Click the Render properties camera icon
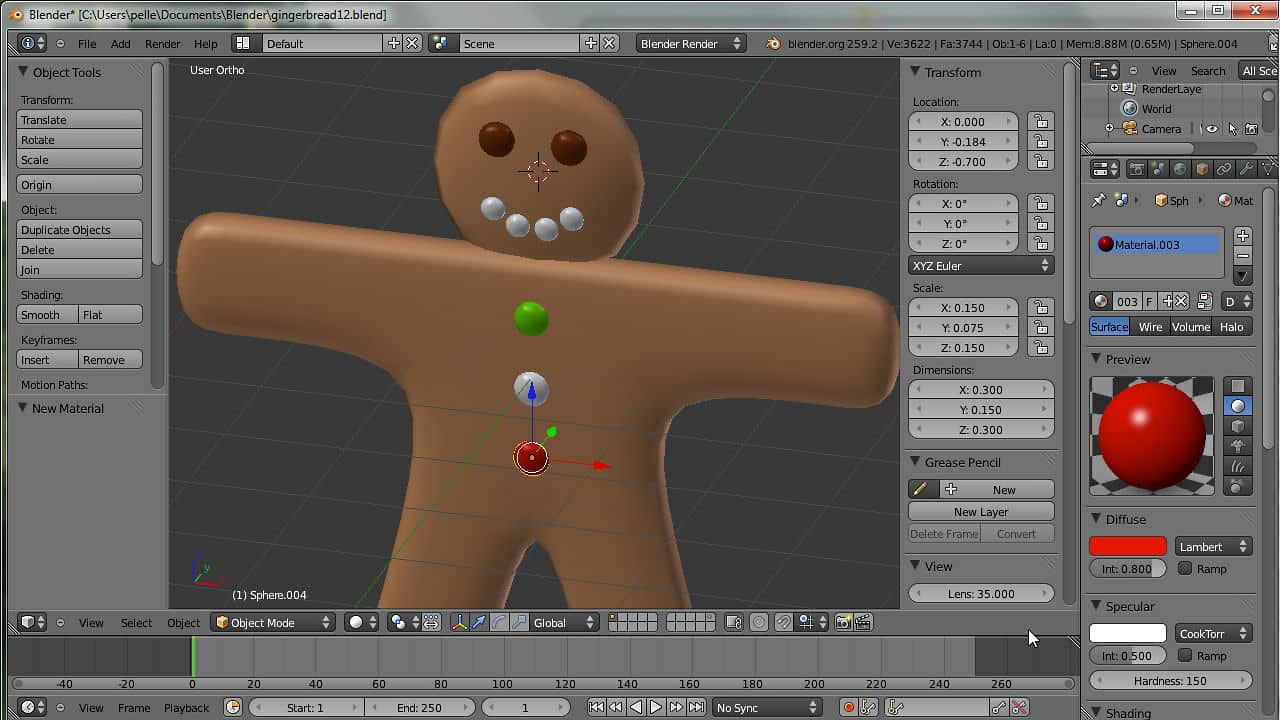This screenshot has width=1280, height=720. 1136,170
